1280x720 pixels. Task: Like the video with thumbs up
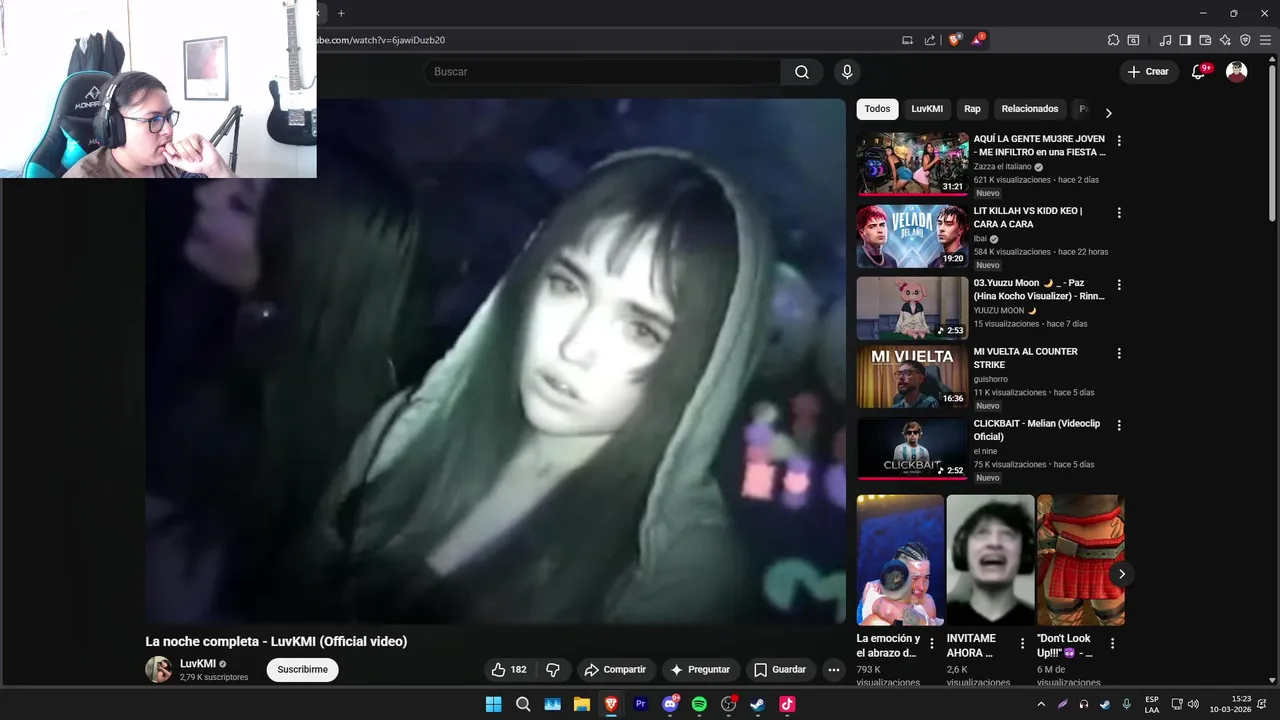point(509,670)
